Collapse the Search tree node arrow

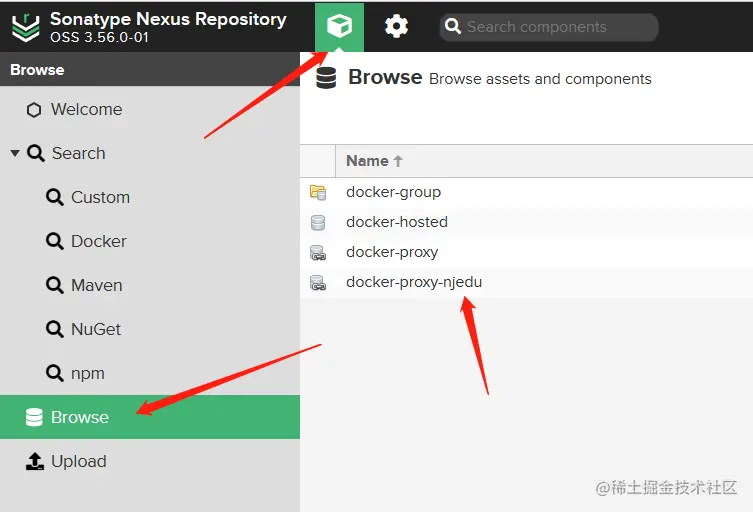[15, 153]
